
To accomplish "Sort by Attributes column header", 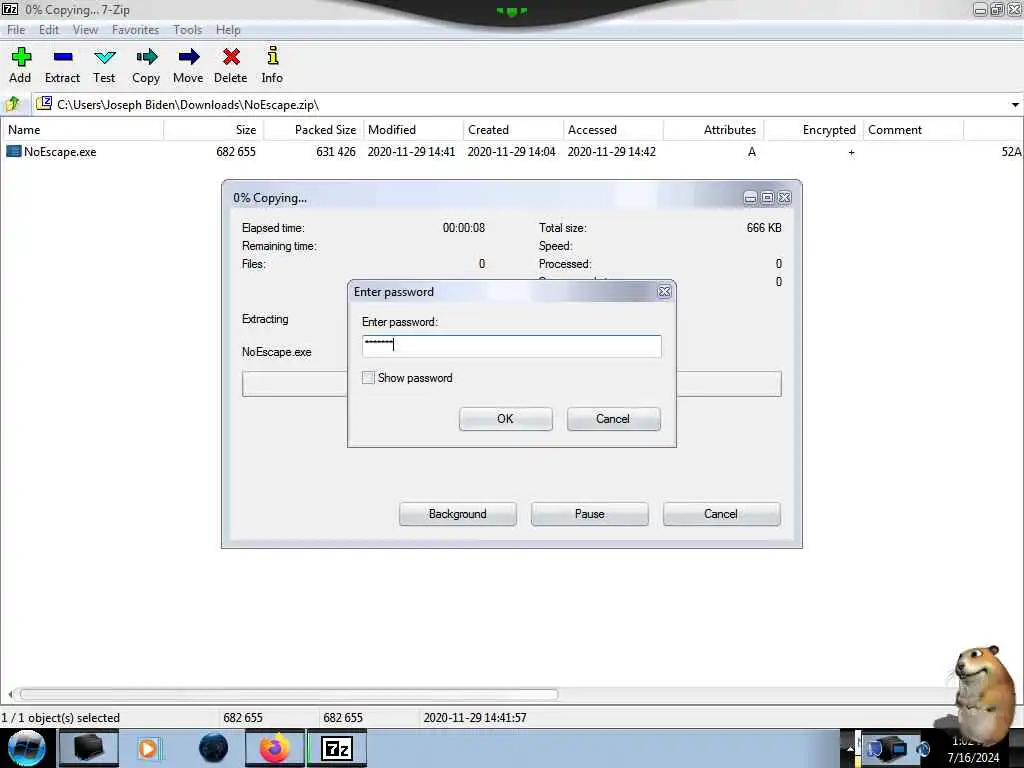I will point(713,130).
